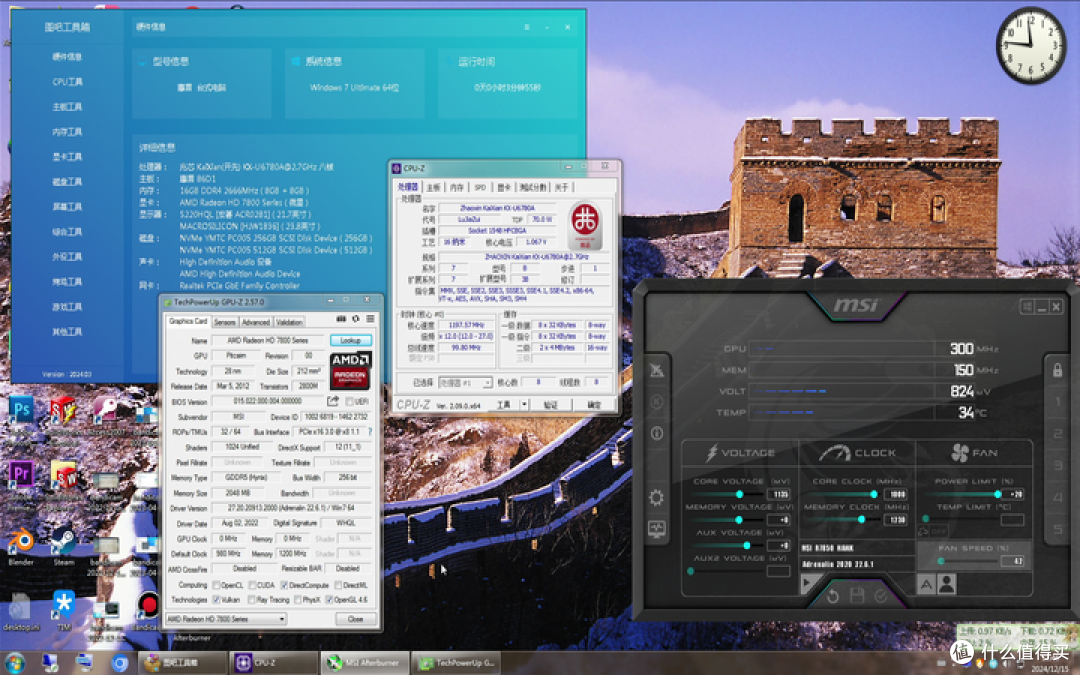Image resolution: width=1080 pixels, height=675 pixels.
Task: Switch to the Sensors tab in GPU-Z
Action: coord(225,322)
